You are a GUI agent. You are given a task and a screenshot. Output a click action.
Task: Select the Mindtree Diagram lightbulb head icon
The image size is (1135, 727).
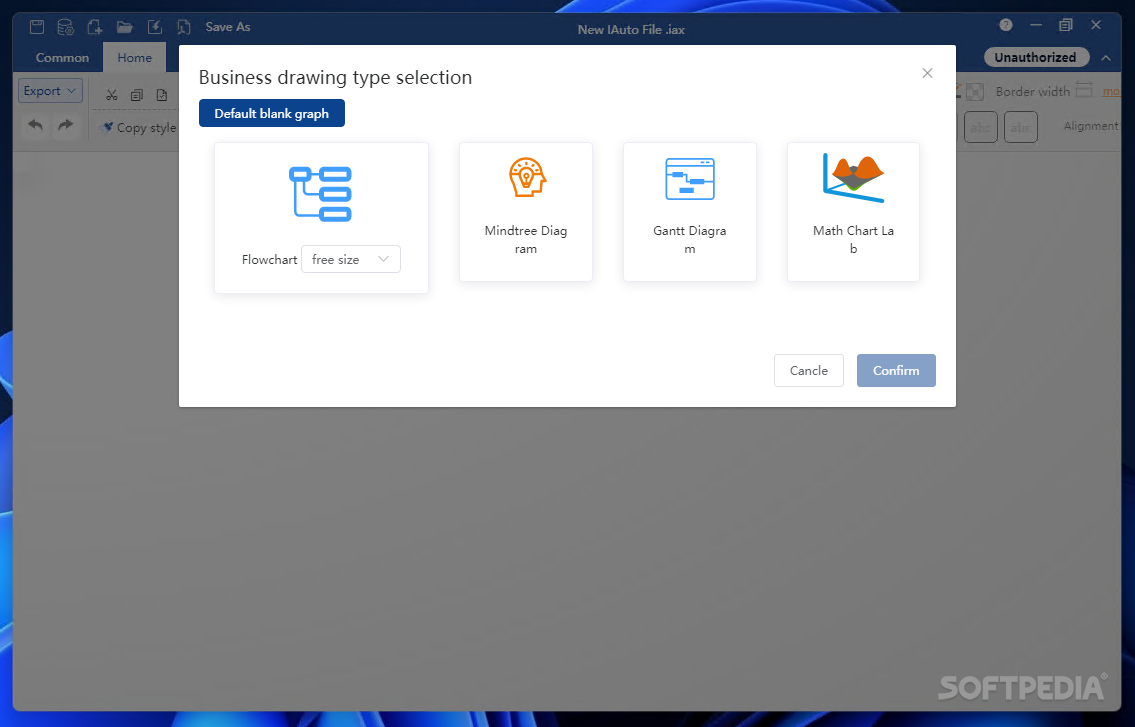coord(526,177)
